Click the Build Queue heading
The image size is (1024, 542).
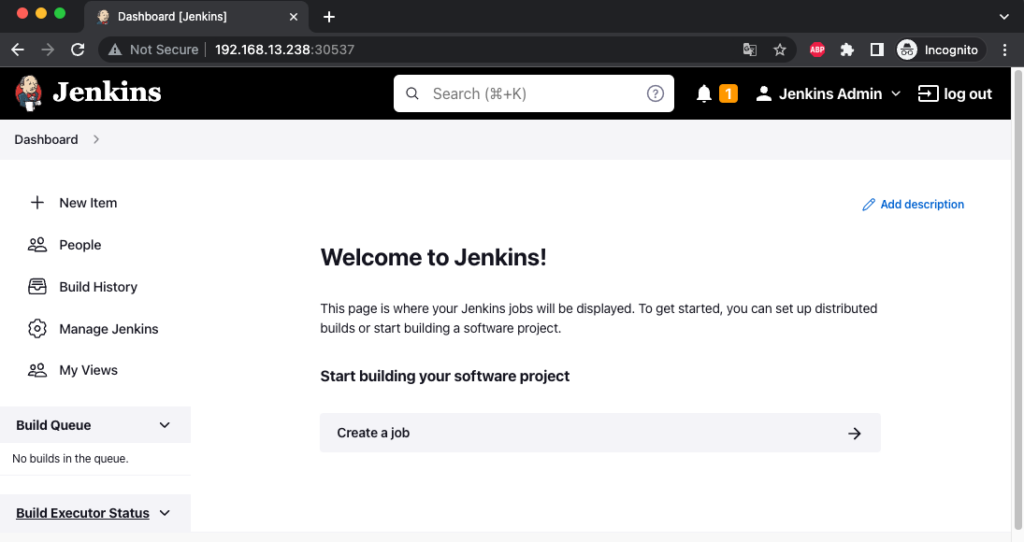(54, 425)
